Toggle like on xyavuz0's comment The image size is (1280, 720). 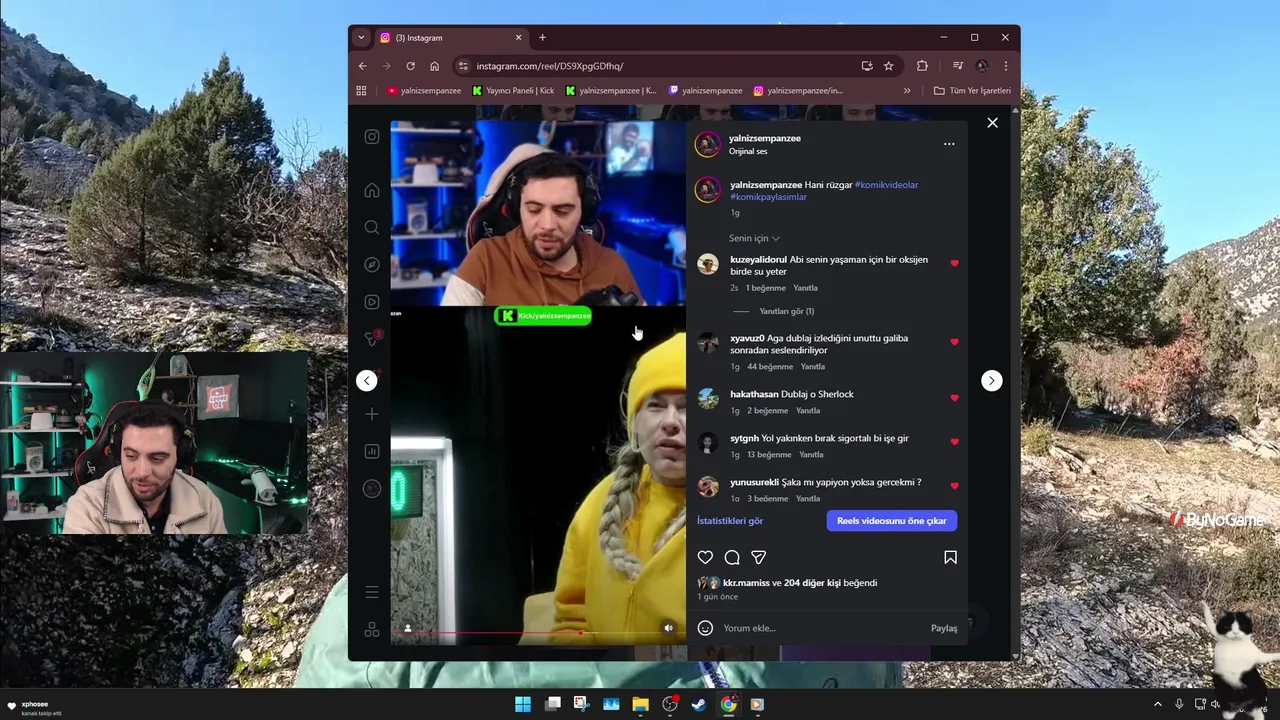point(954,342)
